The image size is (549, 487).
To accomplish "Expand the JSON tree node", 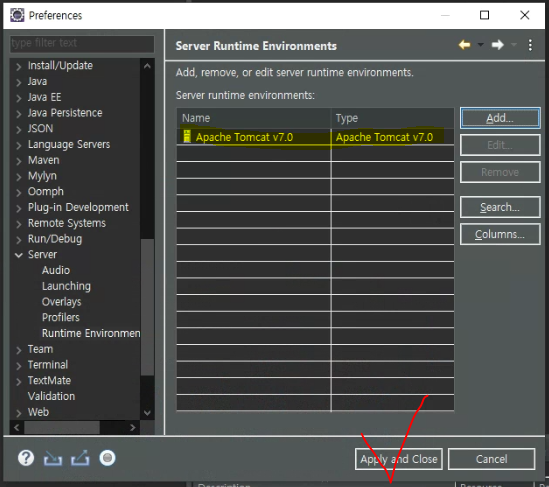I will click(19, 129).
